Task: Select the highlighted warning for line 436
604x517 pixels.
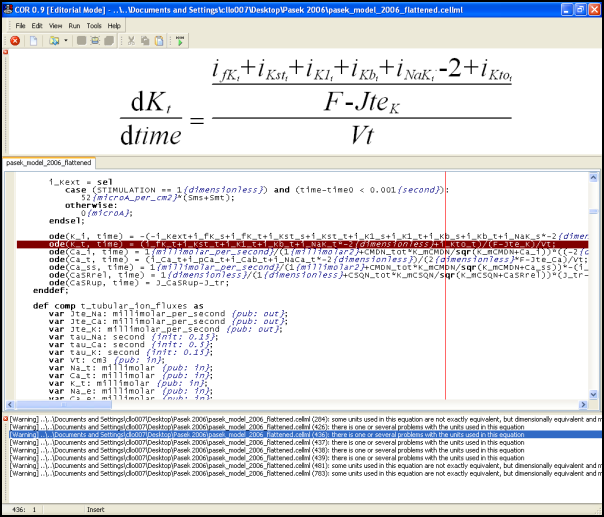Action: click(x=306, y=435)
